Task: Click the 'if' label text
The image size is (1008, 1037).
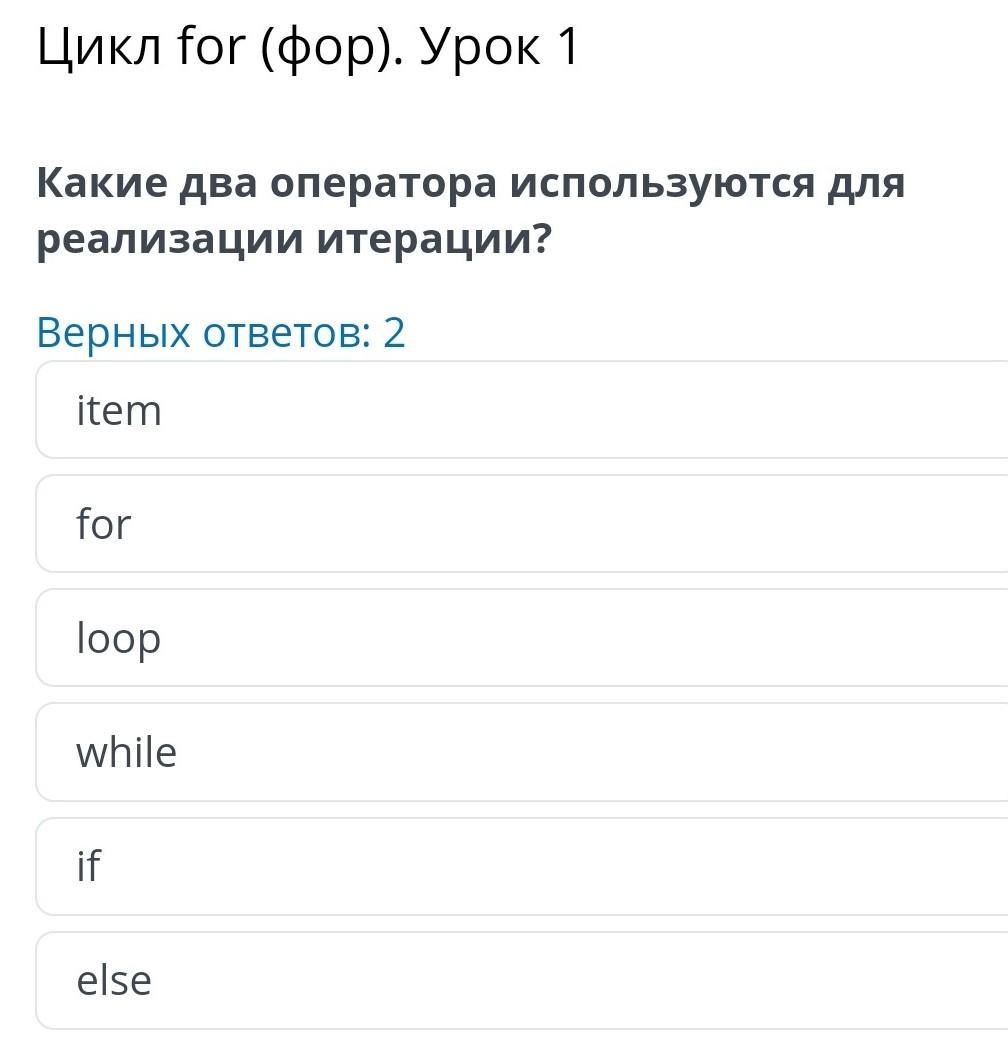Action: tap(89, 866)
